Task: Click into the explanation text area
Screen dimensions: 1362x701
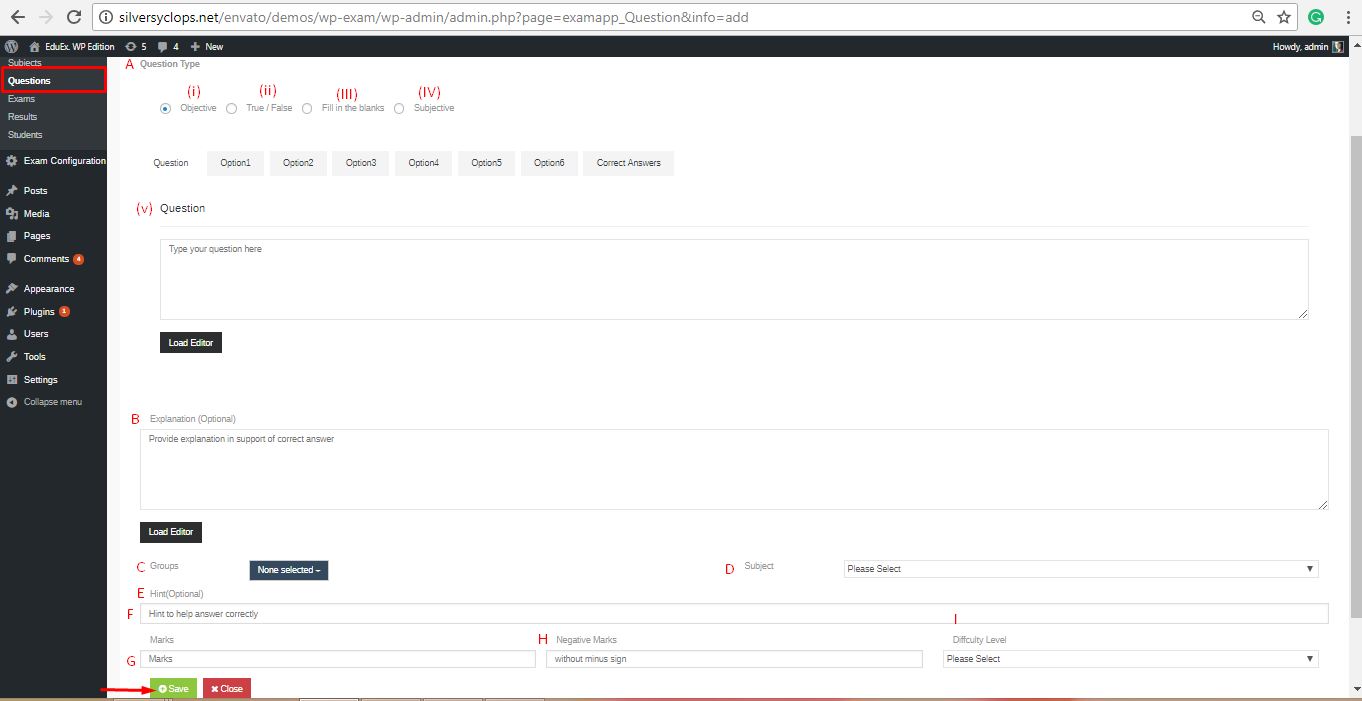Action: point(734,470)
